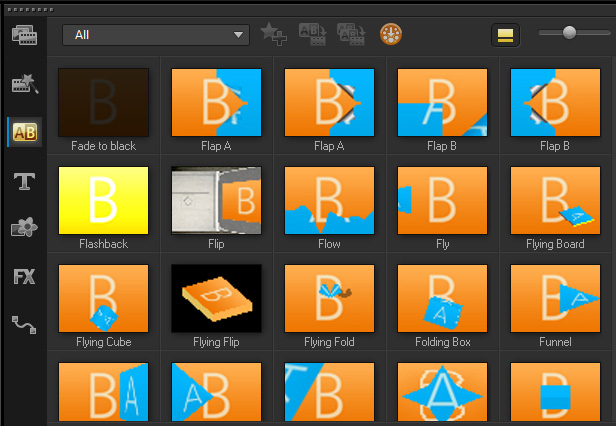
Task: Switch to the Title library
Action: coord(23,181)
